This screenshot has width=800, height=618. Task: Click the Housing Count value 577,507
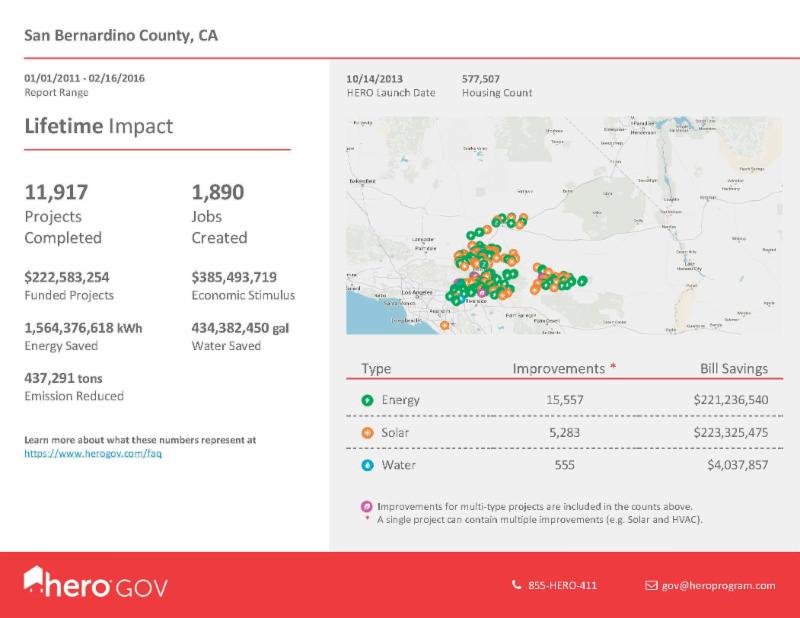481,79
